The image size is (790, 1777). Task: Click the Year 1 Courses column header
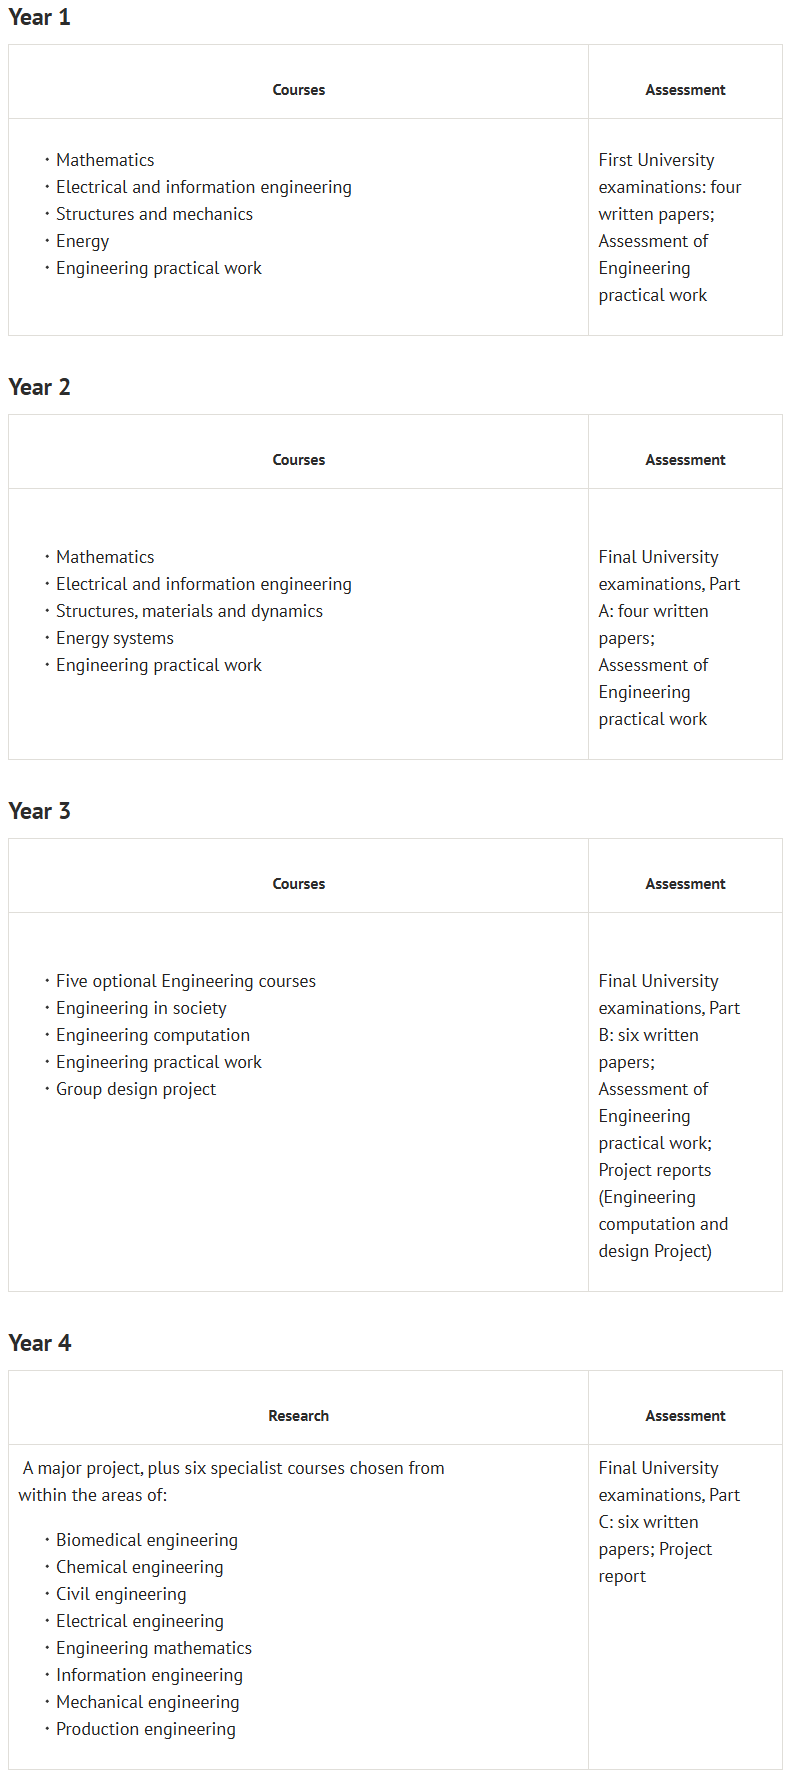pos(298,90)
